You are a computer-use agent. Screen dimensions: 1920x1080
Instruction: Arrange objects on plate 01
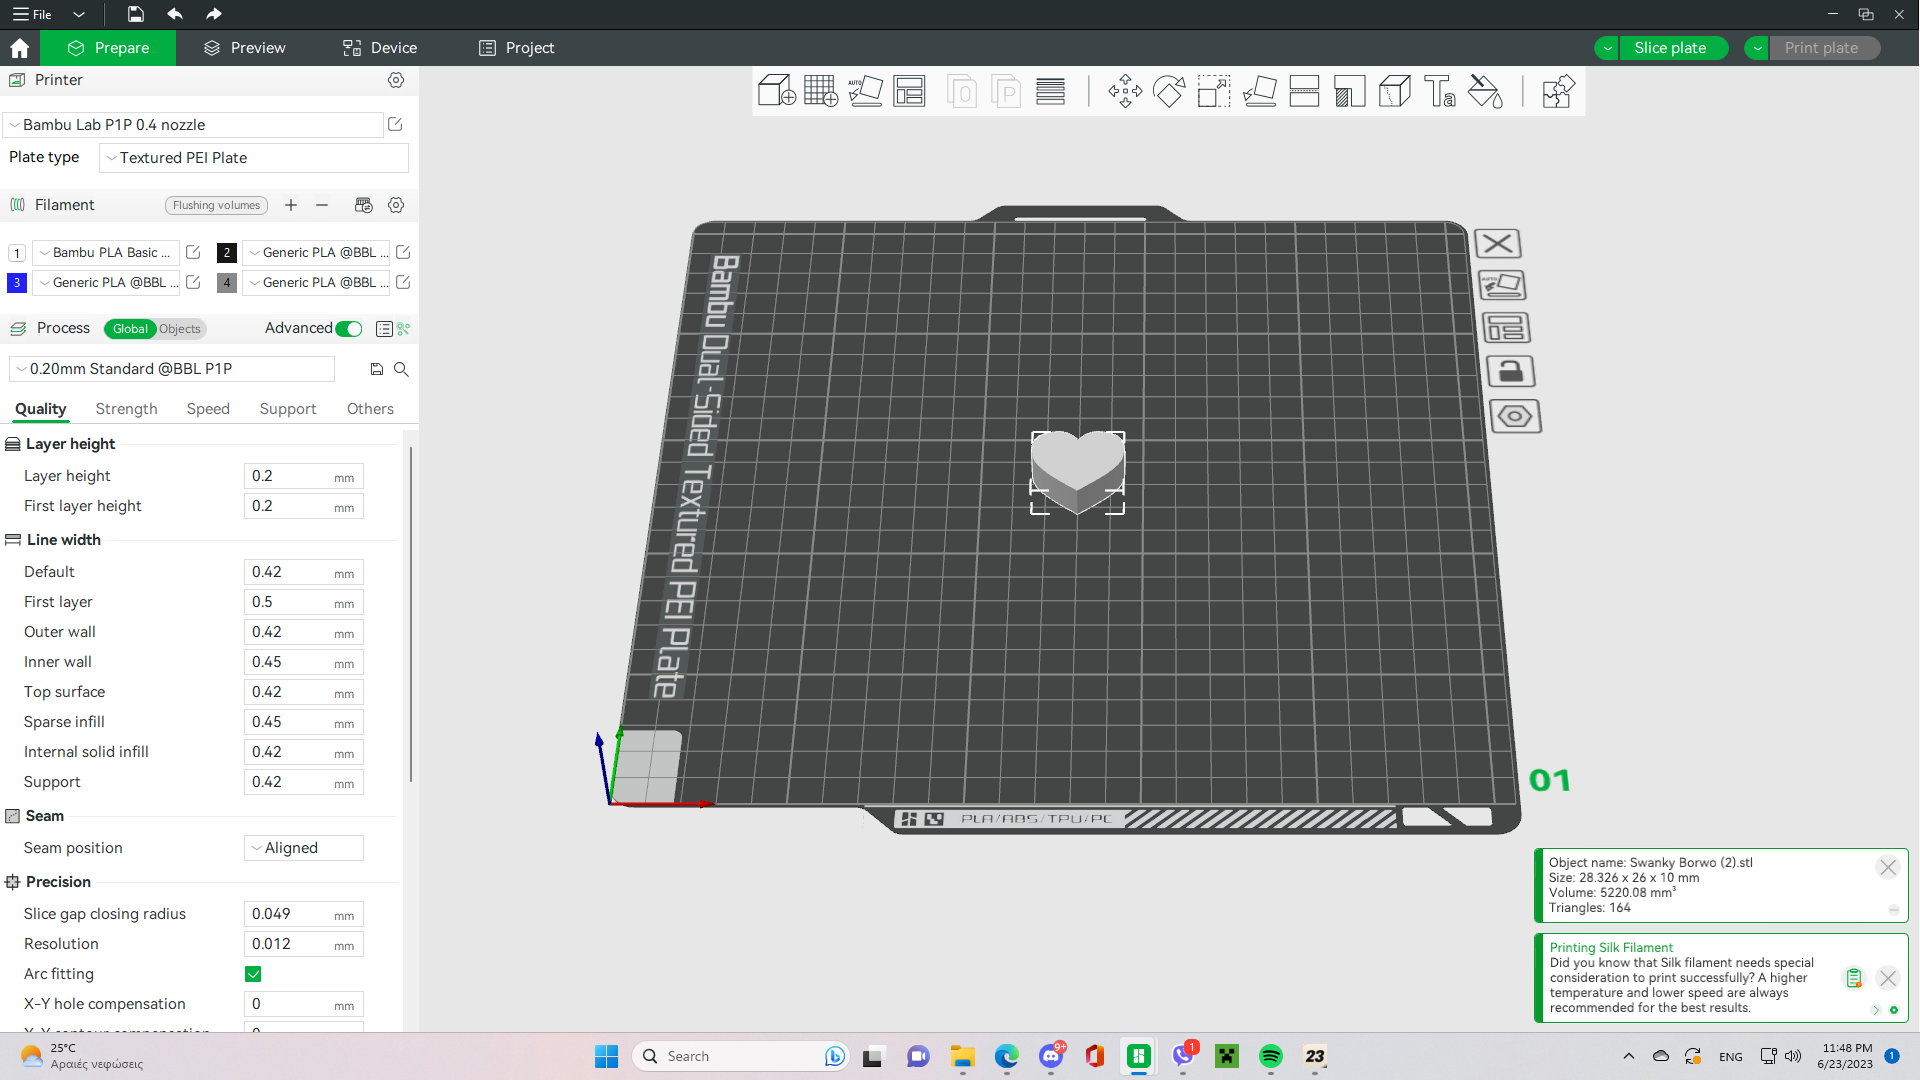1506,328
